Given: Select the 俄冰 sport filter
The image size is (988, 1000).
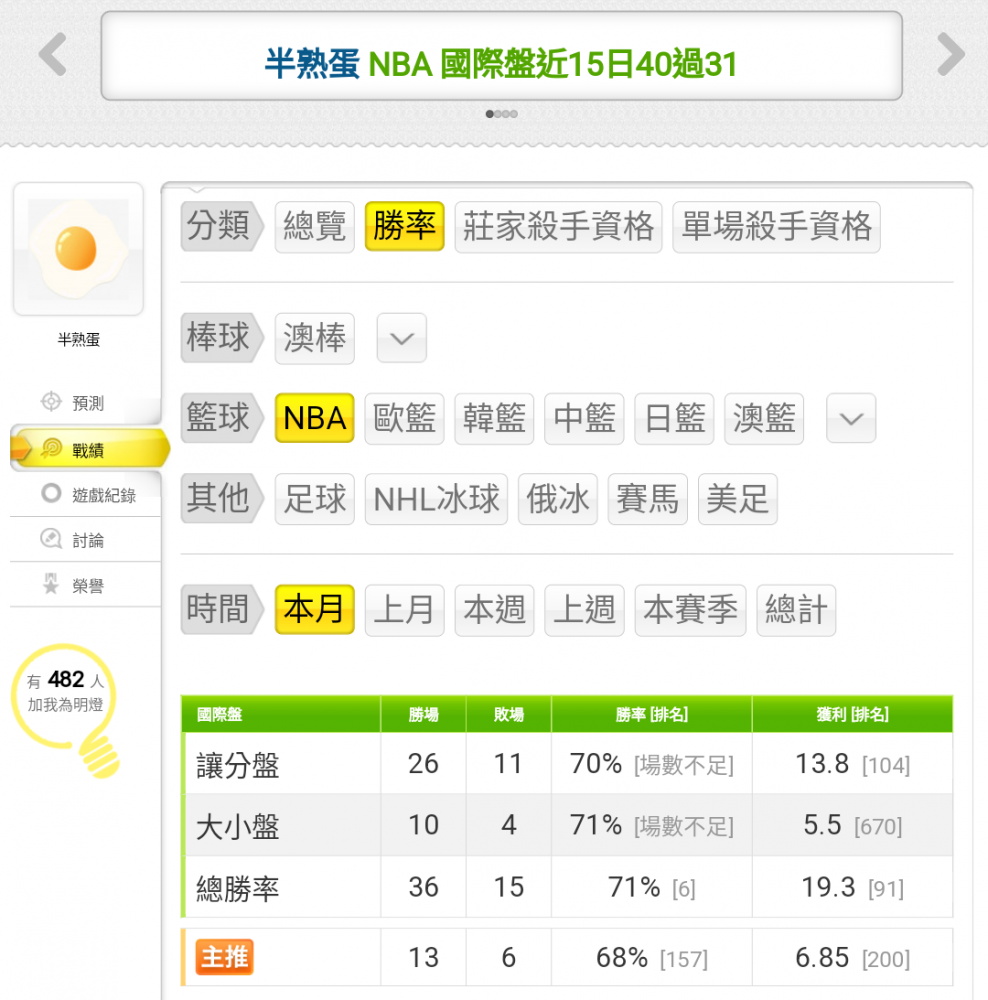Looking at the screenshot, I should pyautogui.click(x=558, y=499).
